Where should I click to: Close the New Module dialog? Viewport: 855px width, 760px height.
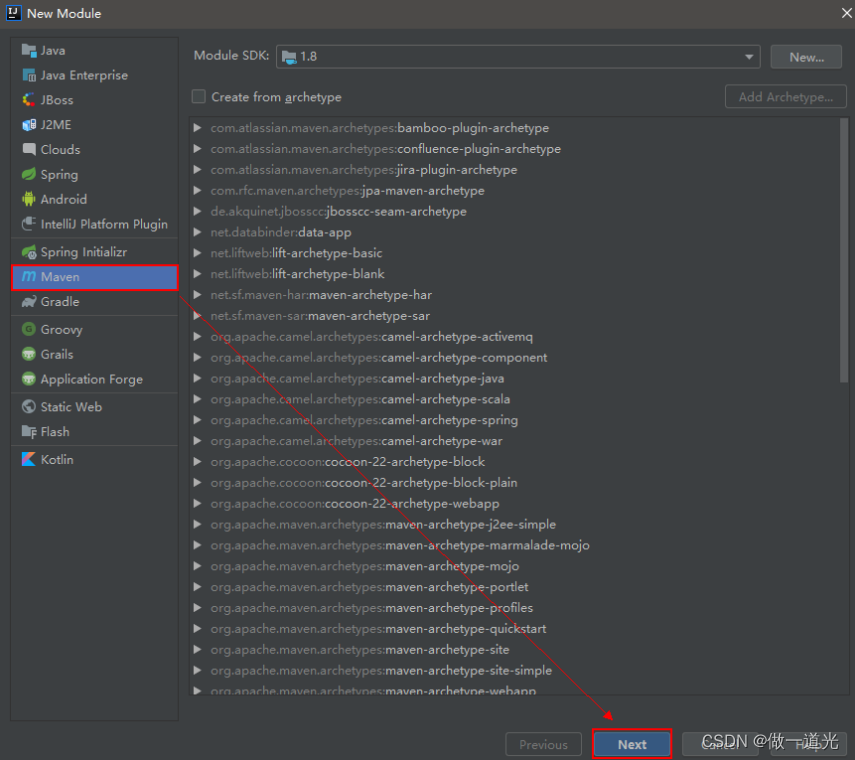(x=846, y=13)
